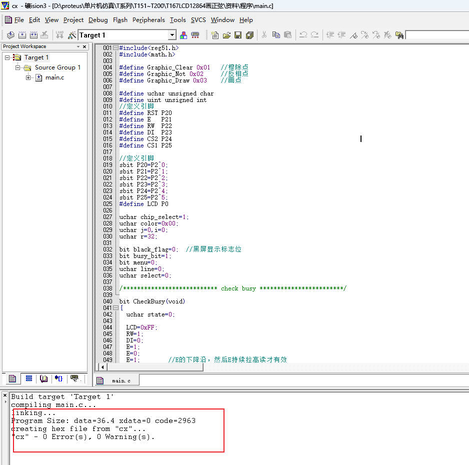Viewport: 469px width, 465px height.
Task: Collapse the Source Group 1 folder
Action: coord(18,68)
